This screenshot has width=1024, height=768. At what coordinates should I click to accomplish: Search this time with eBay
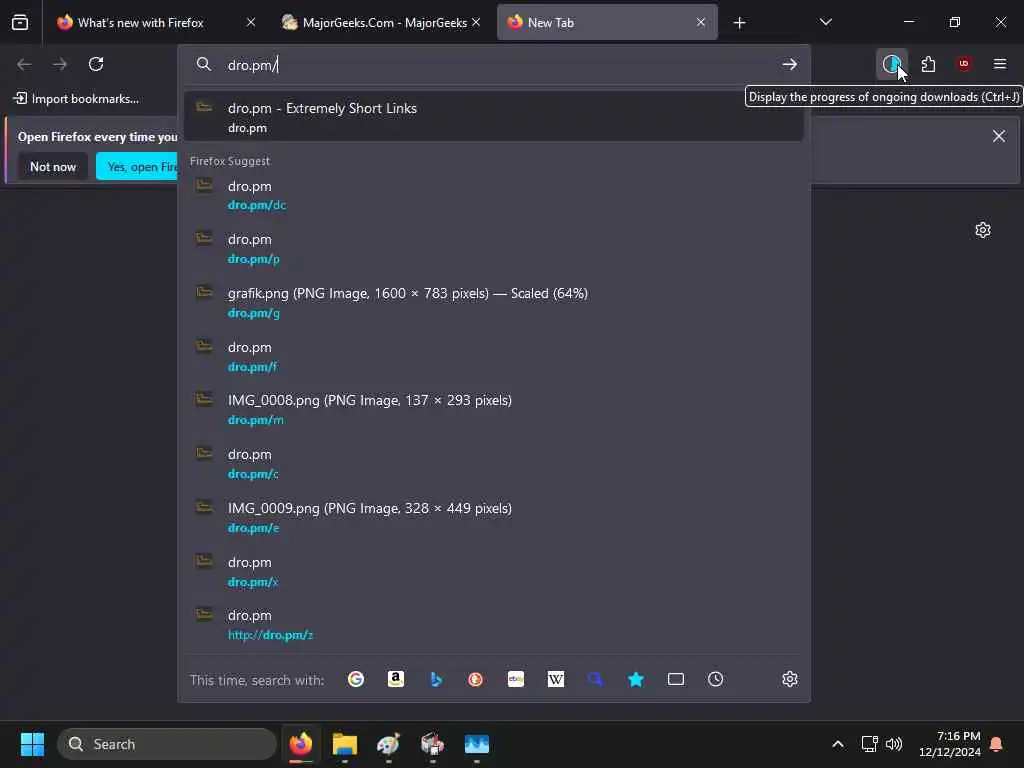pyautogui.click(x=516, y=679)
